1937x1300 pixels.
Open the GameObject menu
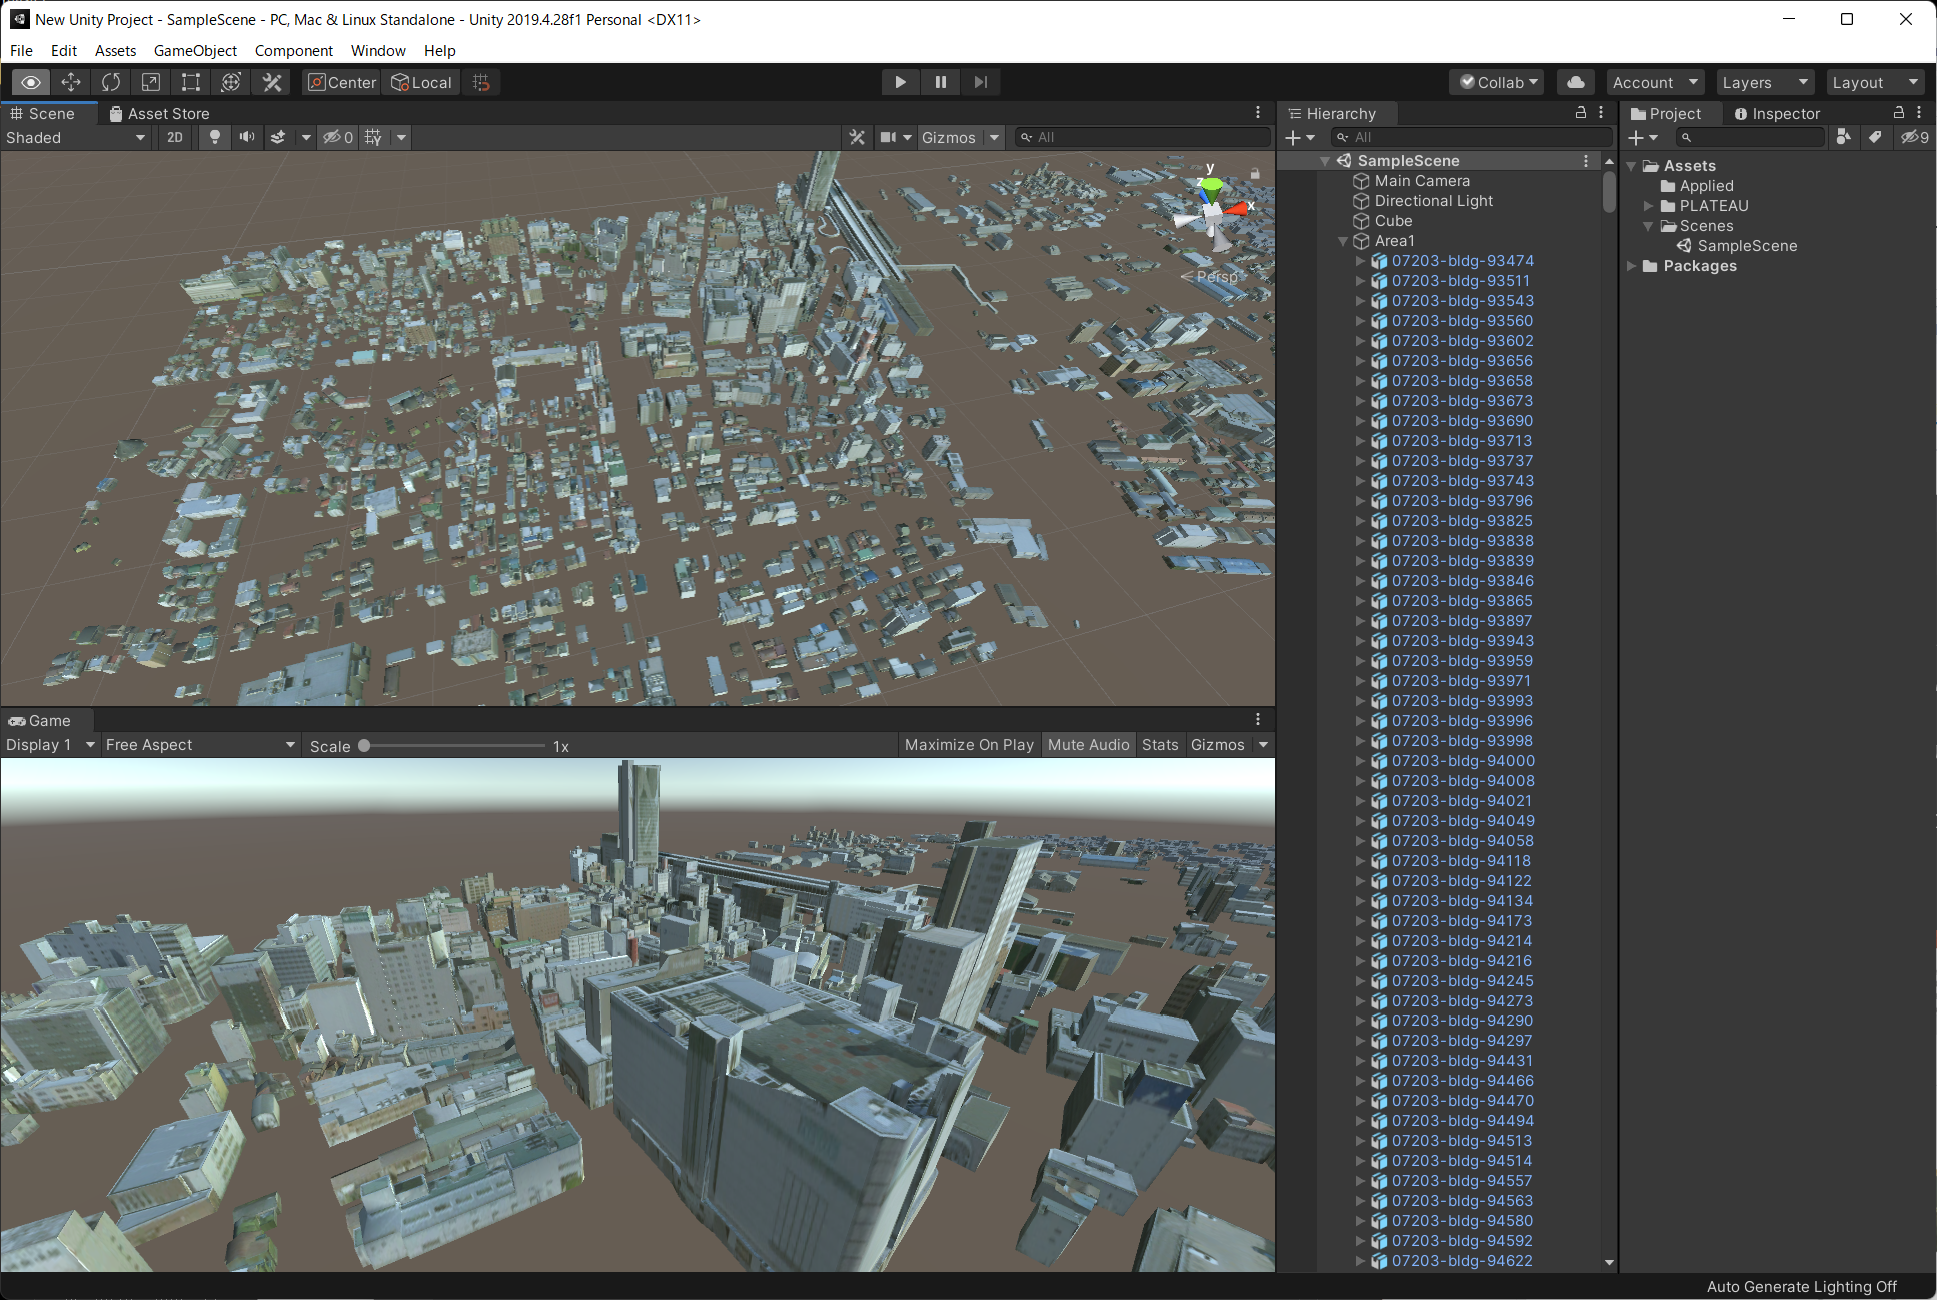(x=195, y=50)
